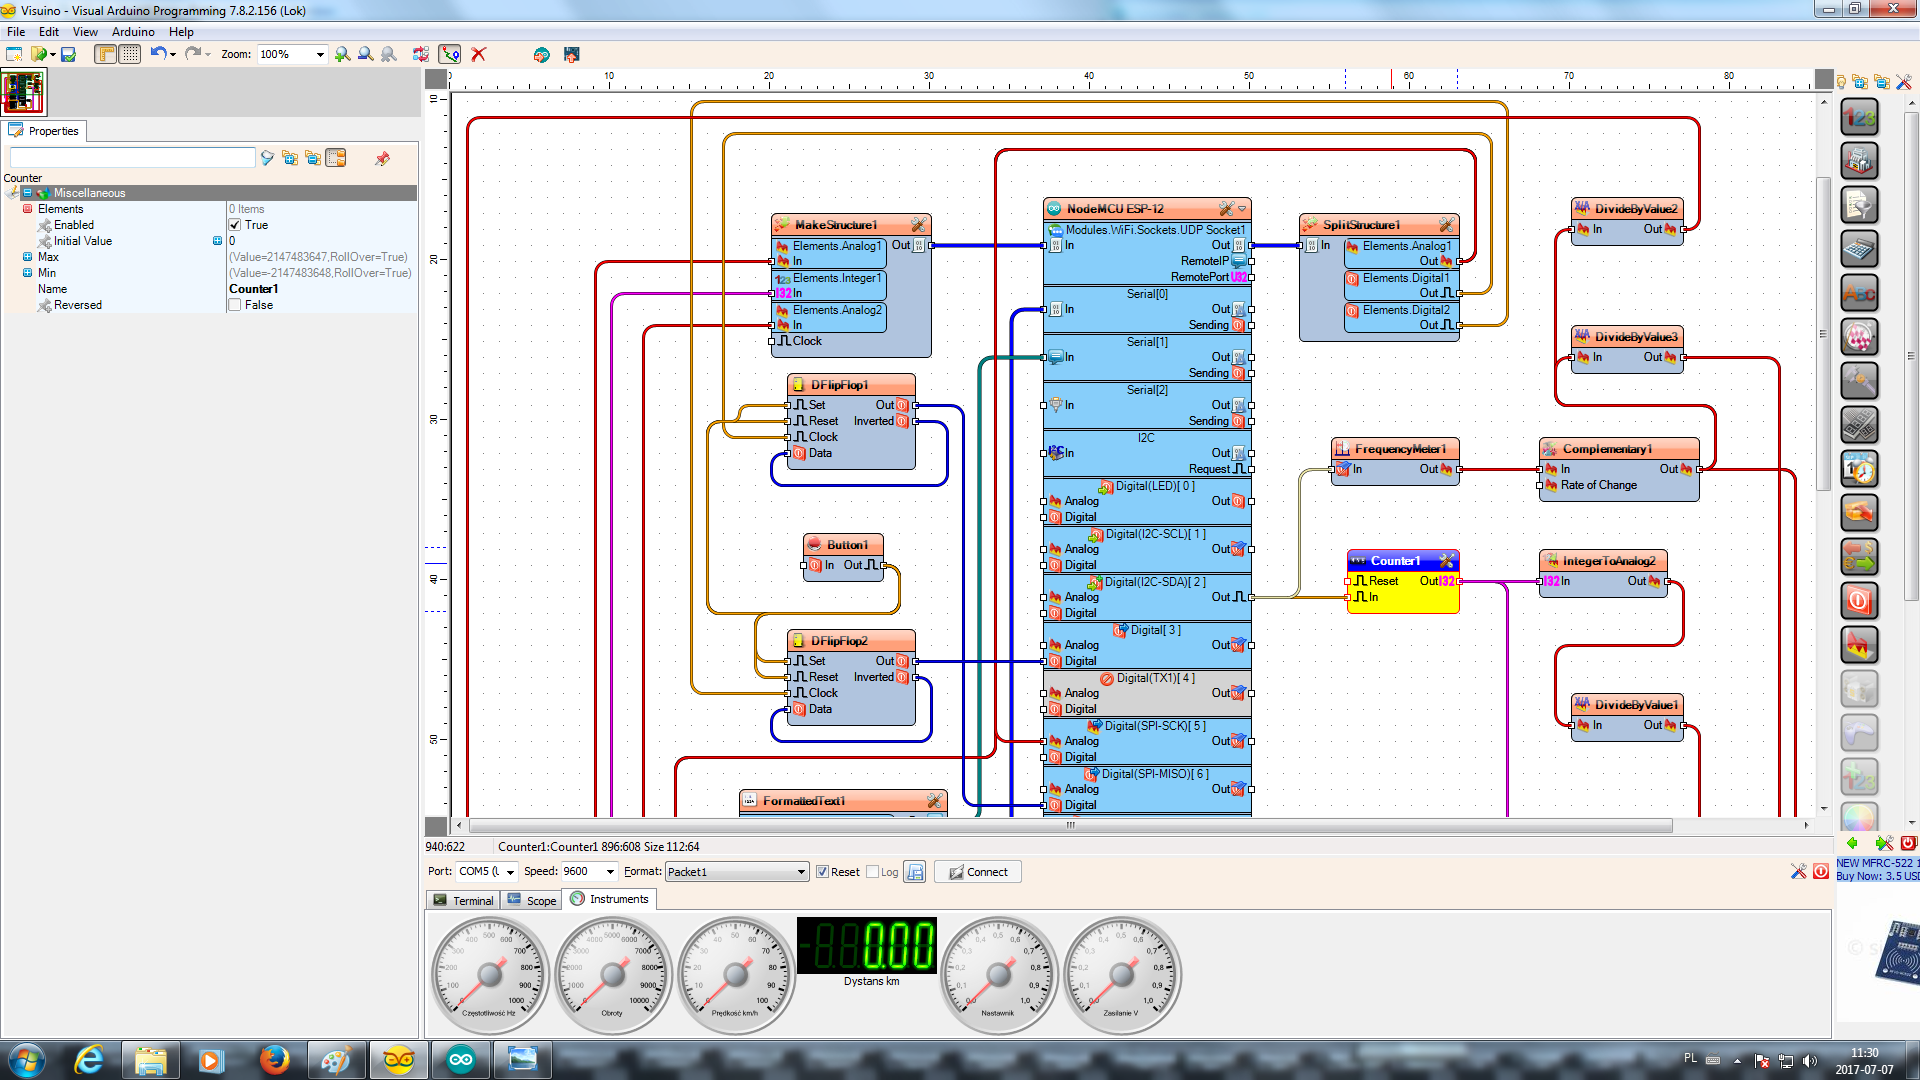The image size is (1920, 1080).
Task: Open Internet Explorer from taskbar
Action: click(x=89, y=1061)
